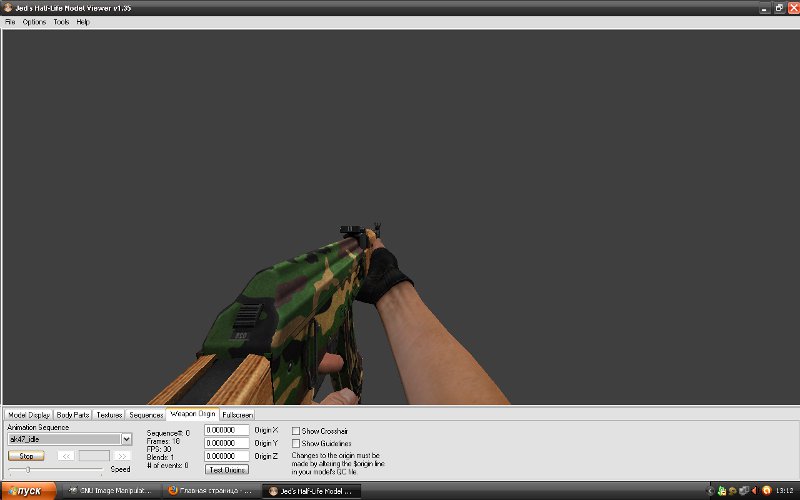Viewport: 800px width, 500px height.
Task: Click the 13:12 system clock
Action: [x=785, y=491]
